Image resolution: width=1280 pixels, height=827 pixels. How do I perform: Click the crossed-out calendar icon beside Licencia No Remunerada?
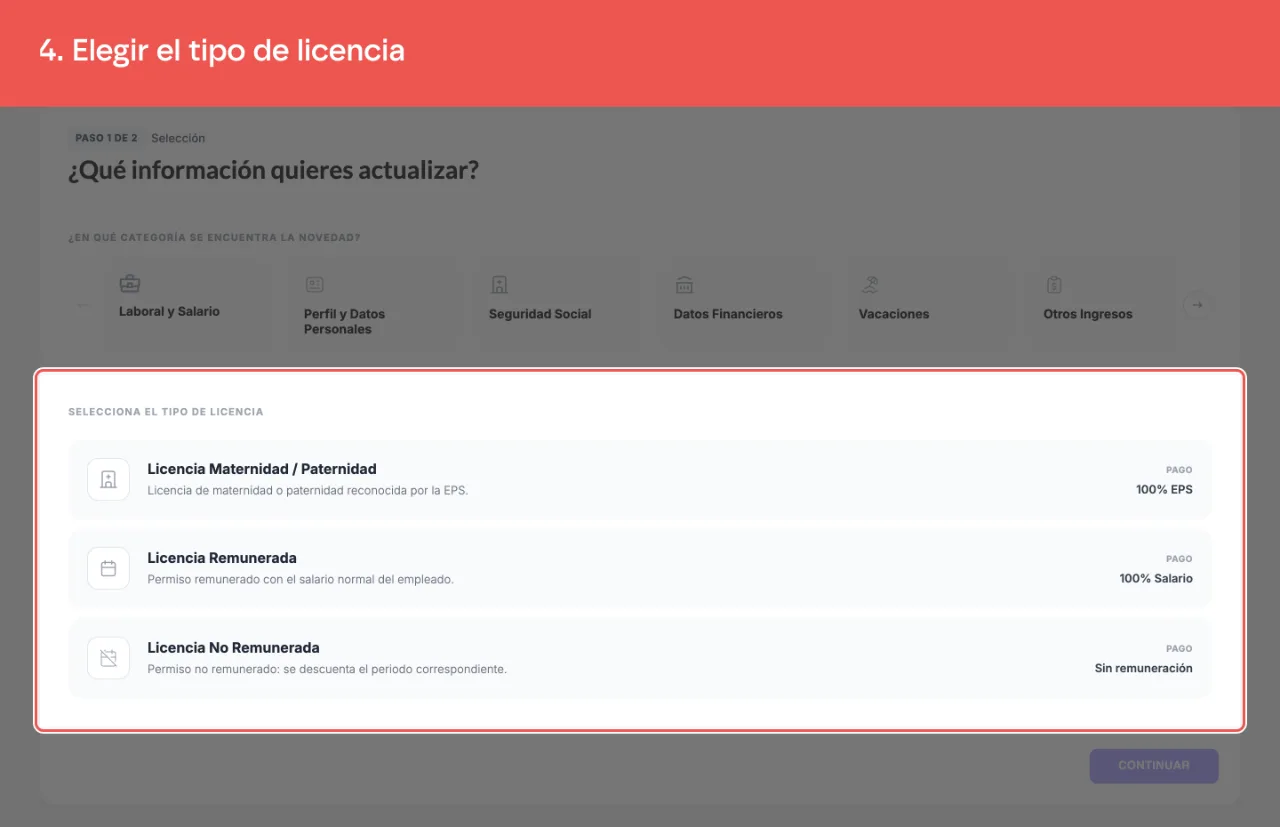click(x=108, y=658)
